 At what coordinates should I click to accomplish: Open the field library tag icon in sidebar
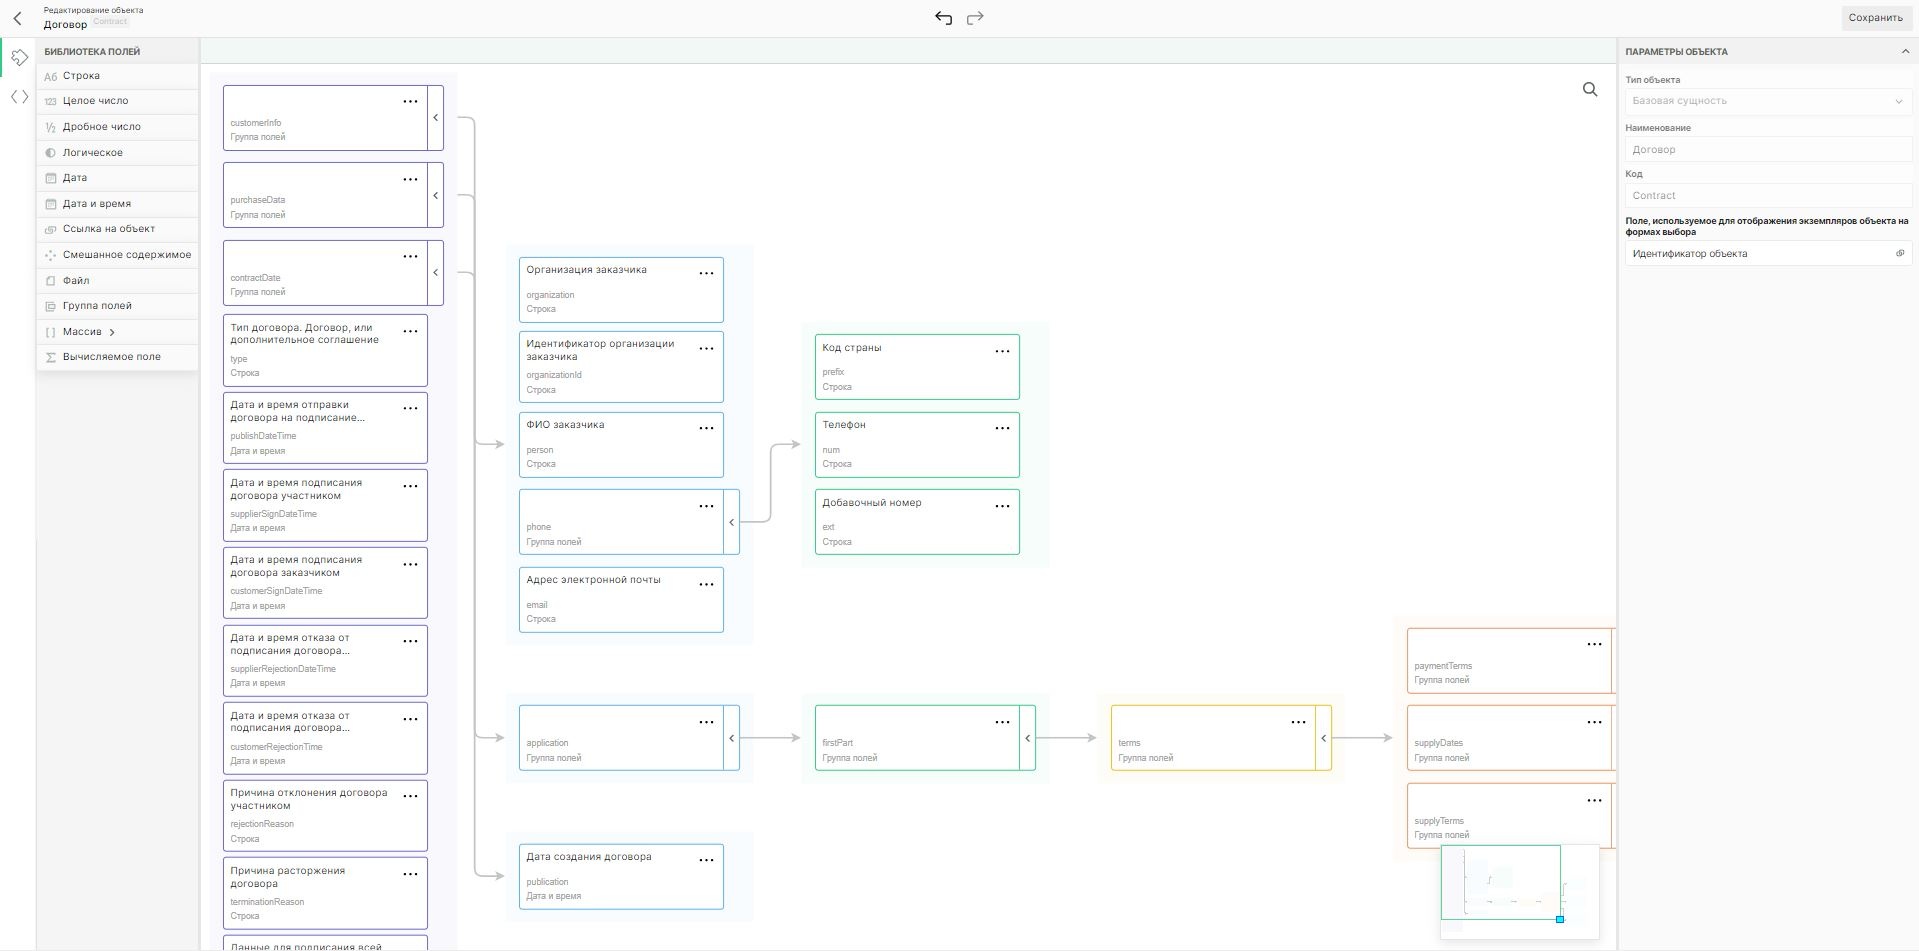(x=19, y=58)
